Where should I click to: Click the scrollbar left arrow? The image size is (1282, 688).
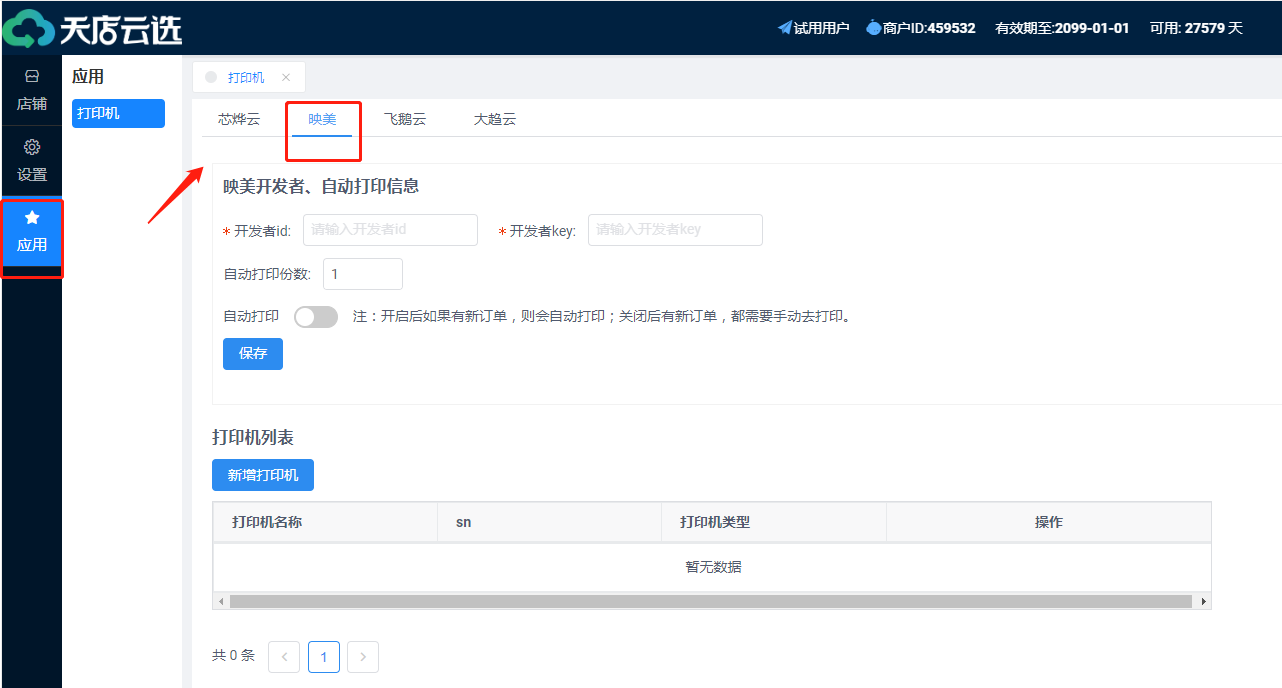click(x=221, y=602)
